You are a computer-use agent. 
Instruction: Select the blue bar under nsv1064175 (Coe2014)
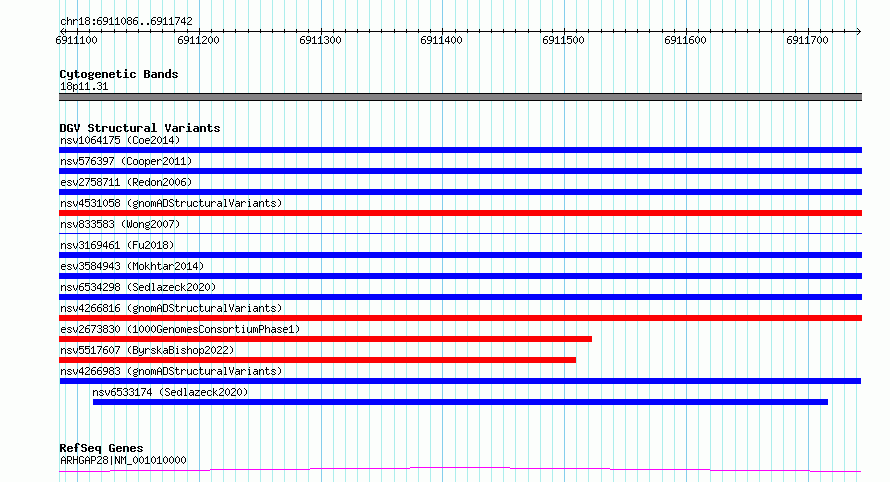460,150
